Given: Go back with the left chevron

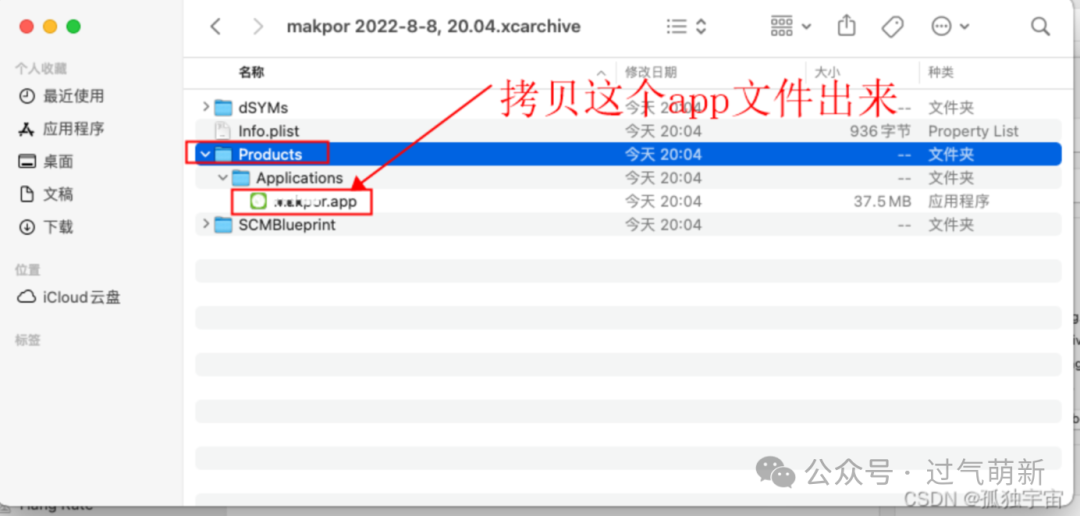Looking at the screenshot, I should coord(216,27).
